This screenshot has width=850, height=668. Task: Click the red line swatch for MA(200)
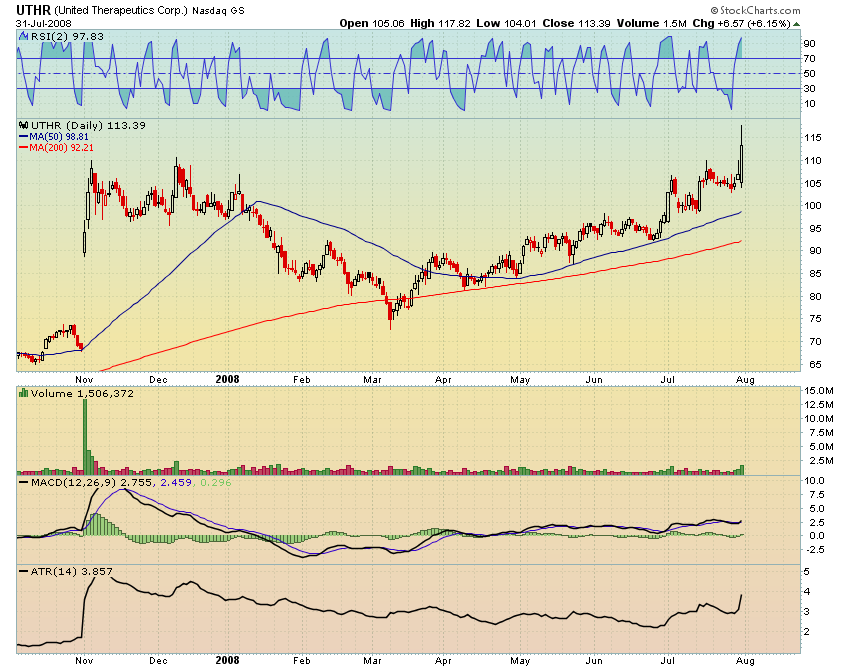(x=23, y=147)
